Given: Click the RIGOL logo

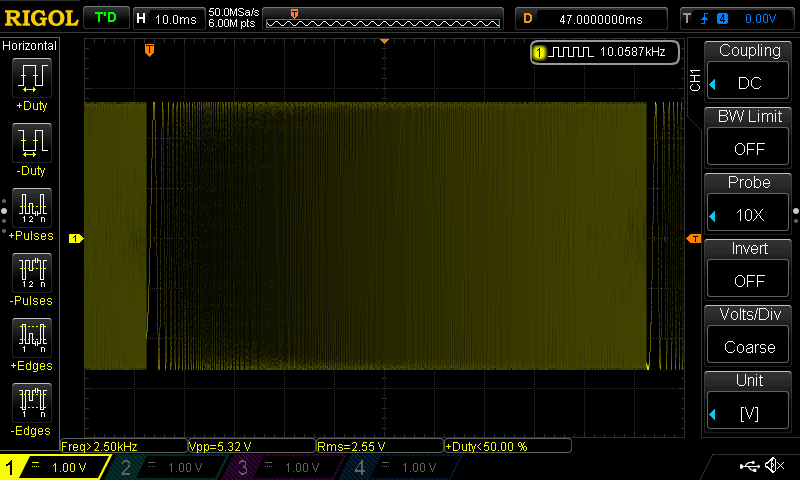Looking at the screenshot, I should pyautogui.click(x=40, y=18).
